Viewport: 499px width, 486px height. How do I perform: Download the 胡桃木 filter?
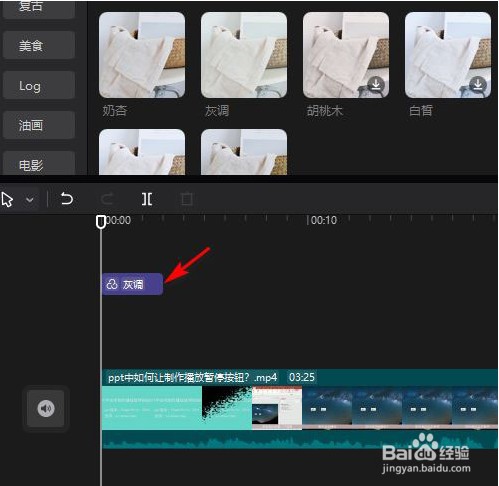376,85
